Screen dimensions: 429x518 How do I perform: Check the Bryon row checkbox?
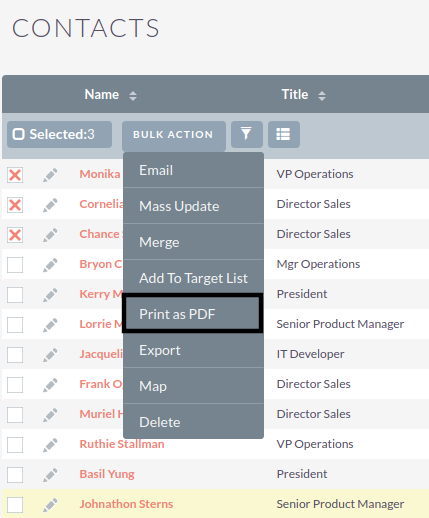[15, 265]
